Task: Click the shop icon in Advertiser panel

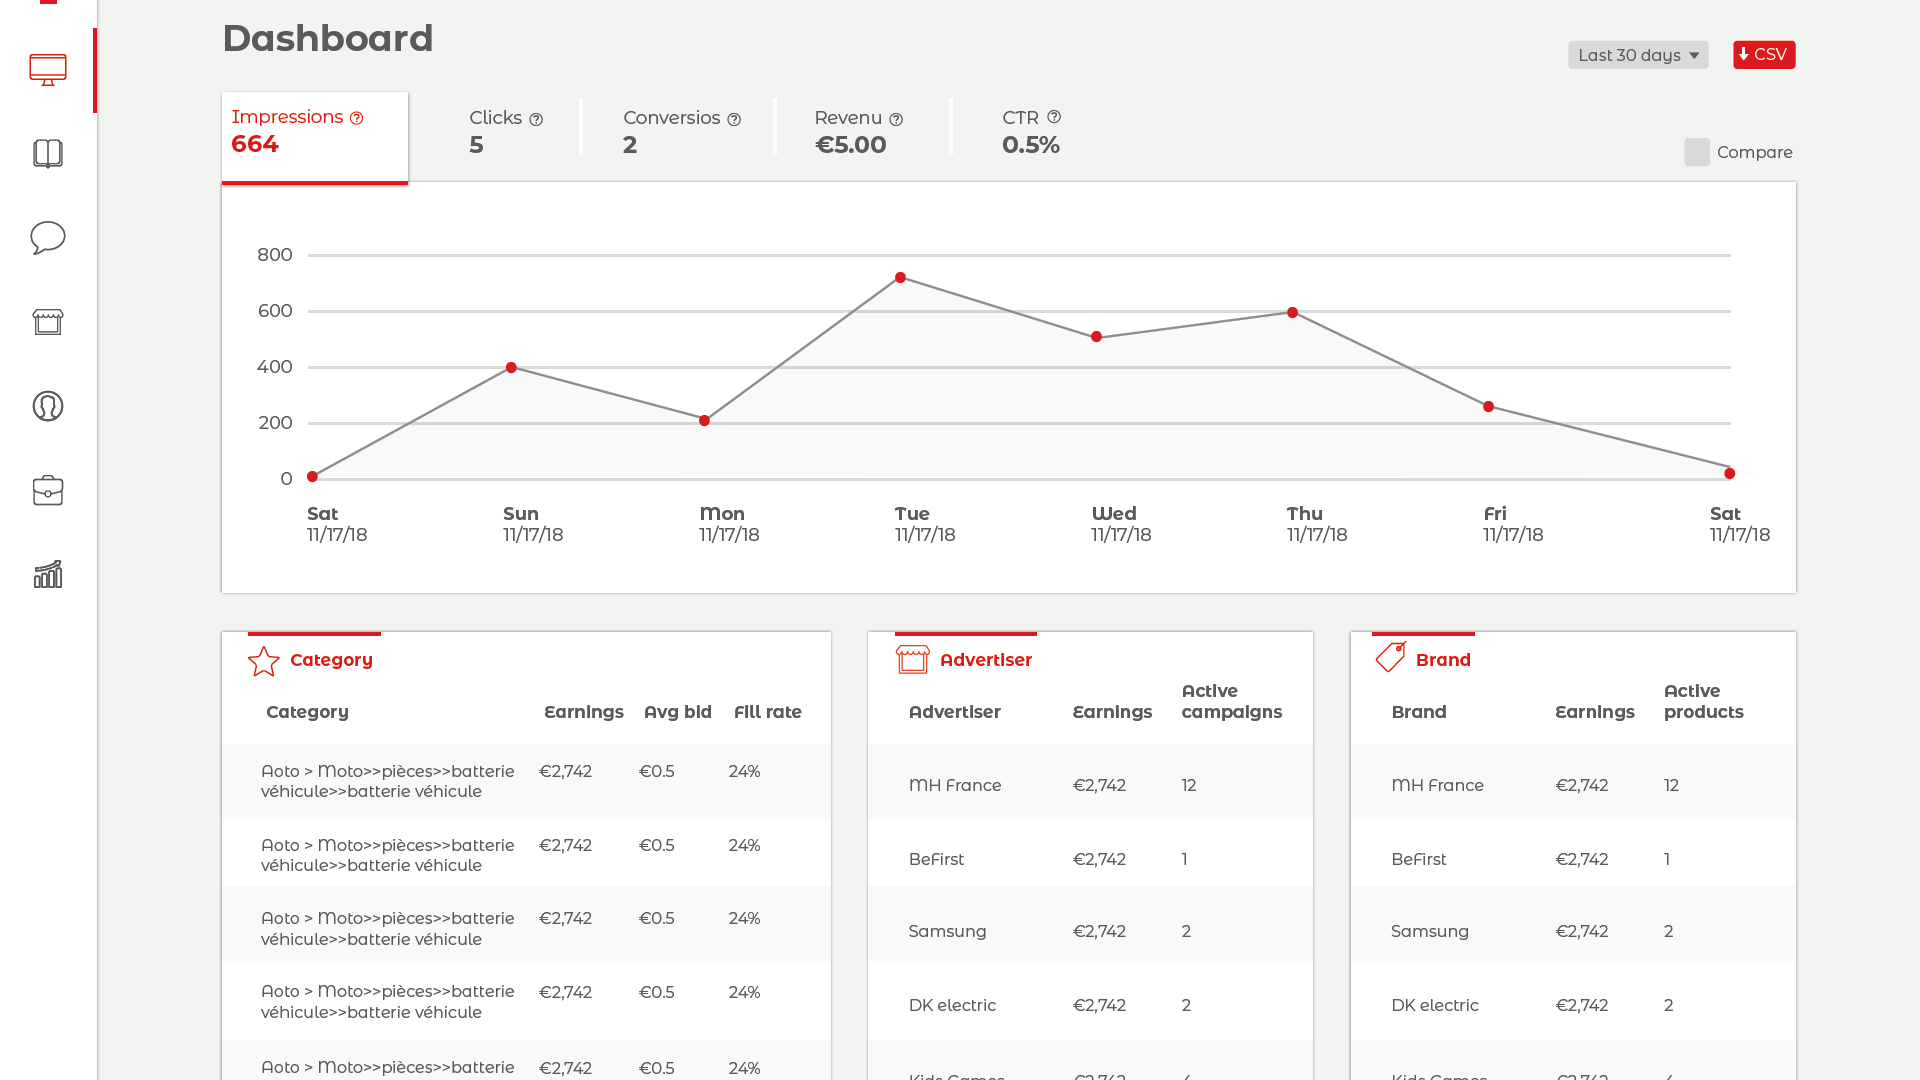Action: click(x=913, y=659)
